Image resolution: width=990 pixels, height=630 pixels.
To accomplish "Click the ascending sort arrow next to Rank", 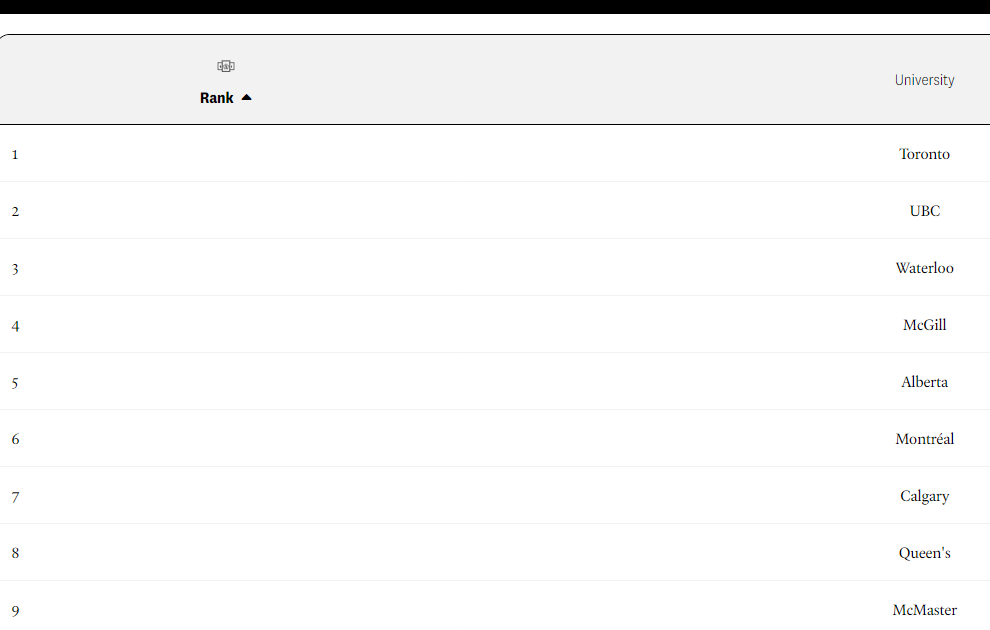I will [247, 97].
